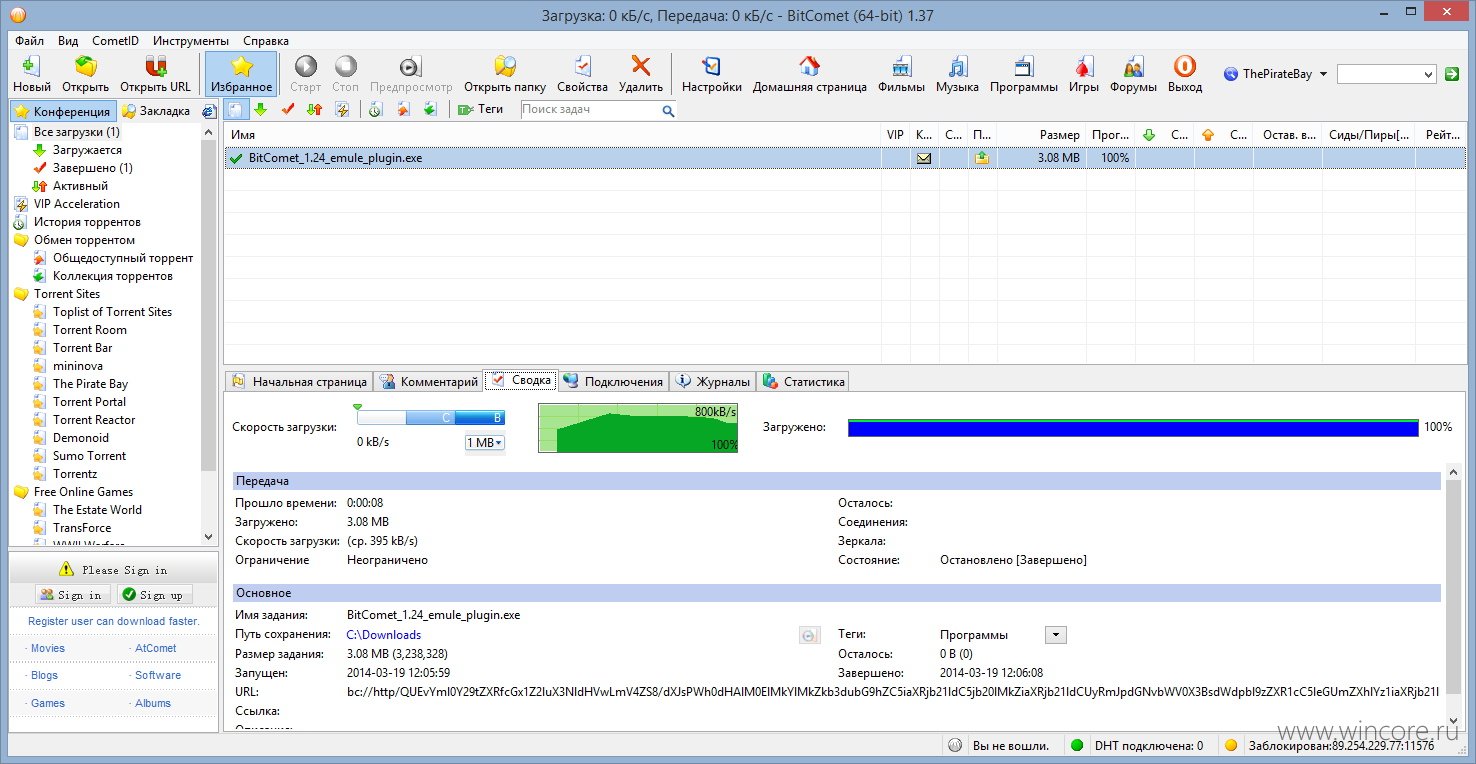Select VIP Acceleration in sidebar
Viewport: 1476px width, 764px height.
pos(77,204)
